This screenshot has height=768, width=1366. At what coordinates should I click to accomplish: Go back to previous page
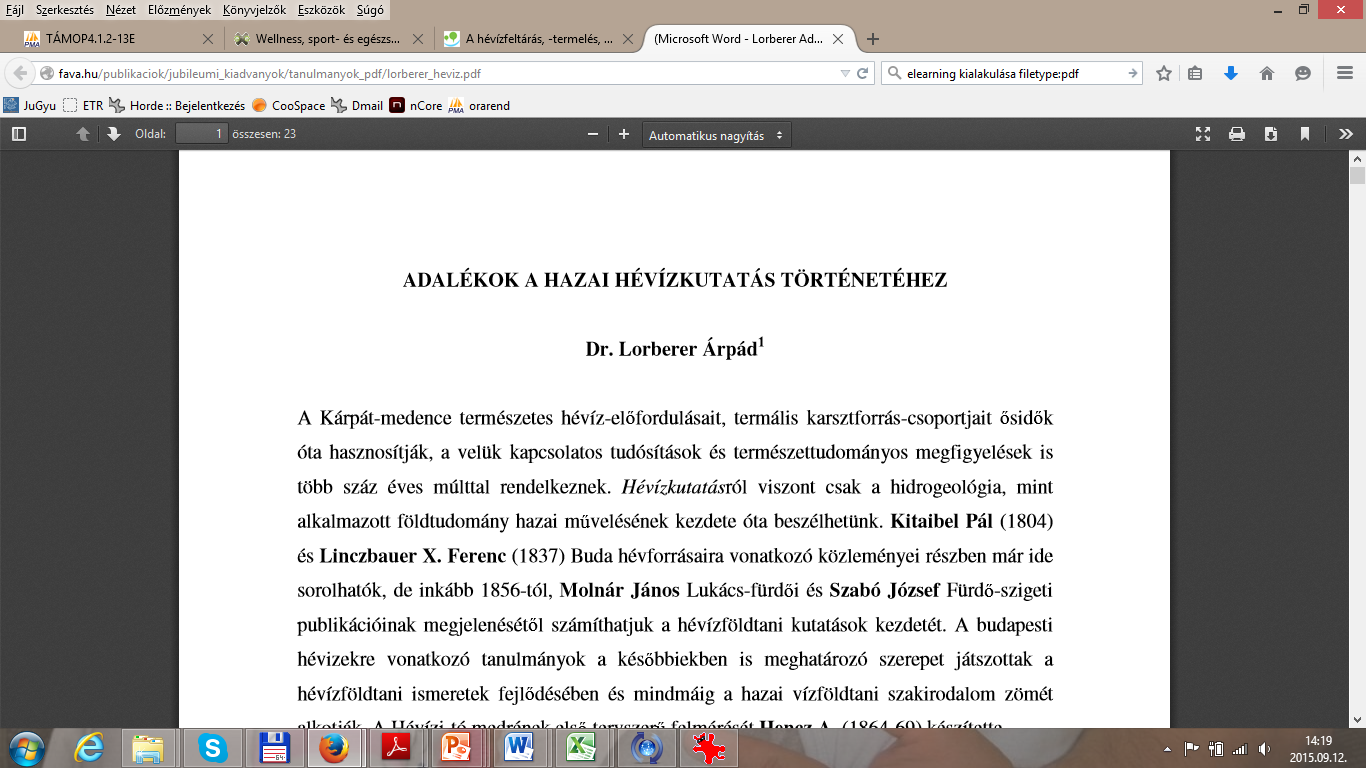(19, 73)
